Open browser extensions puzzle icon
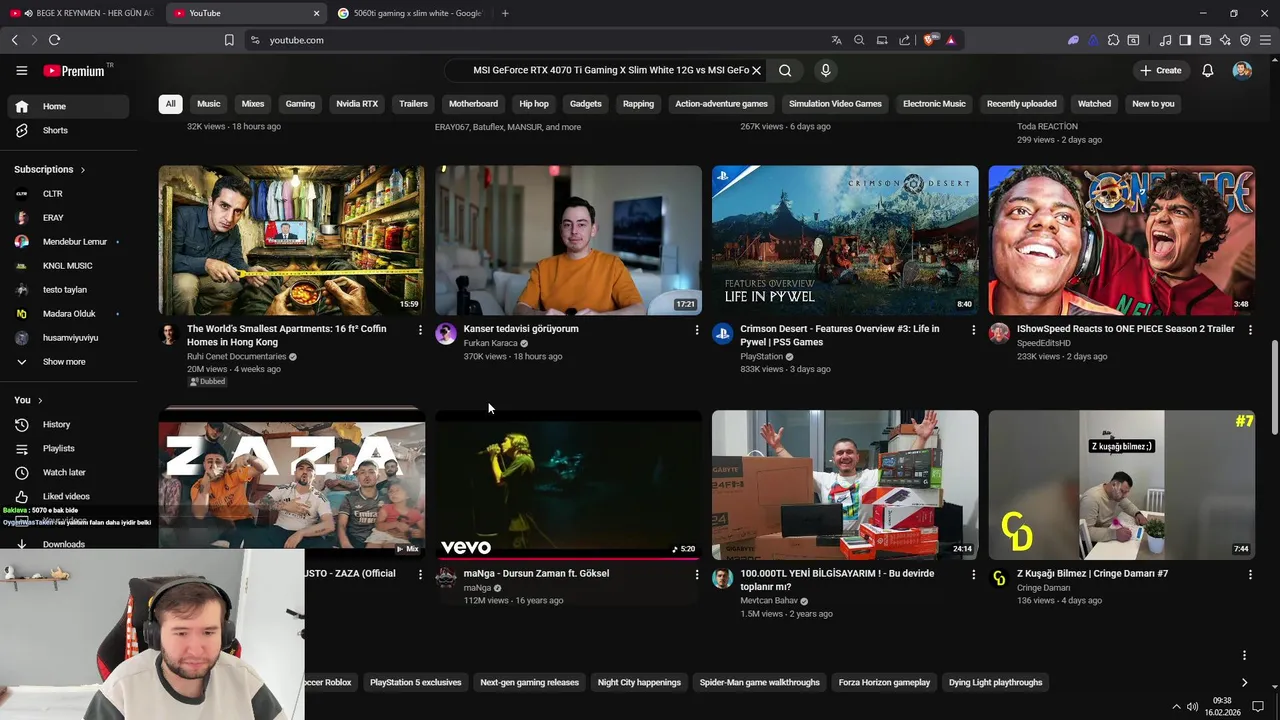 click(x=1113, y=40)
